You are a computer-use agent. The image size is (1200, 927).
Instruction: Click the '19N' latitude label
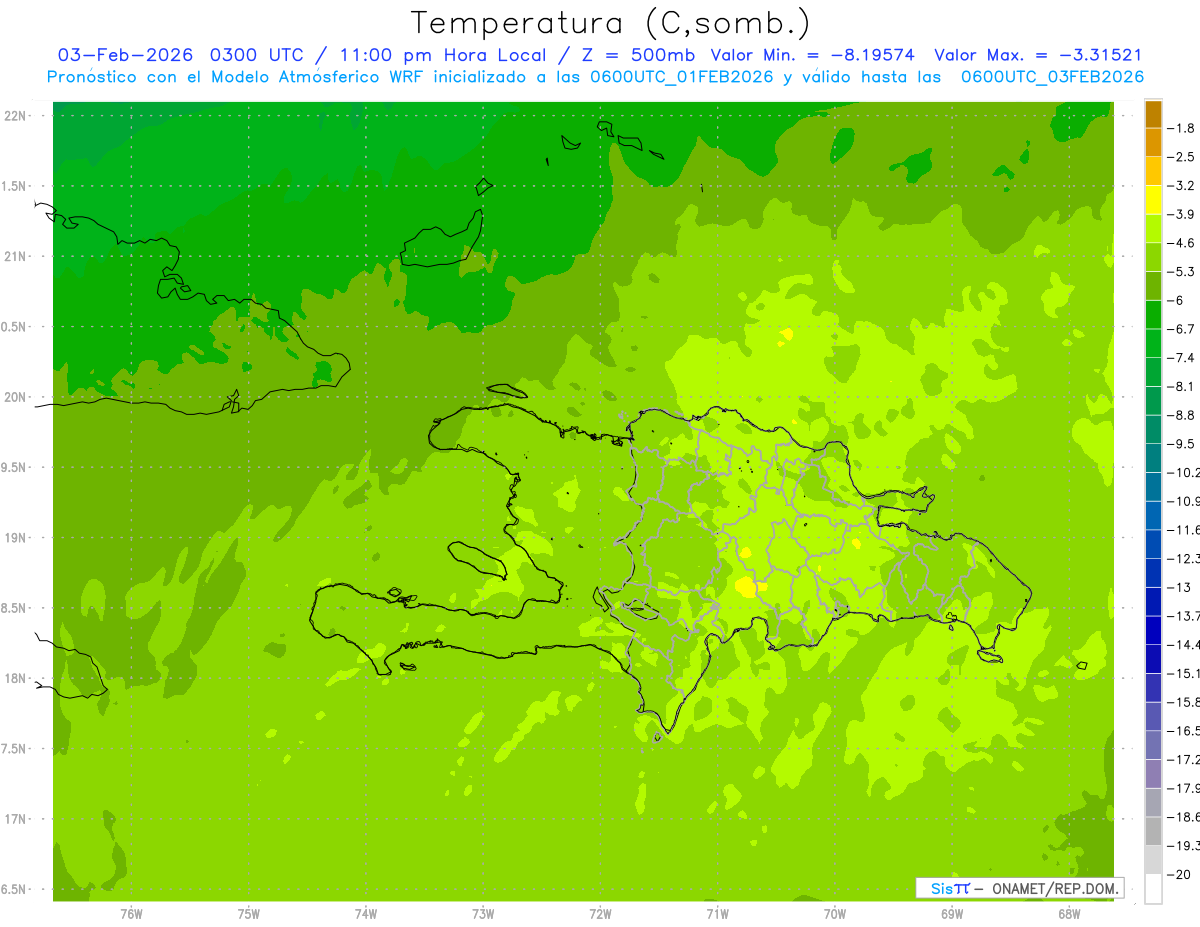click(15, 538)
